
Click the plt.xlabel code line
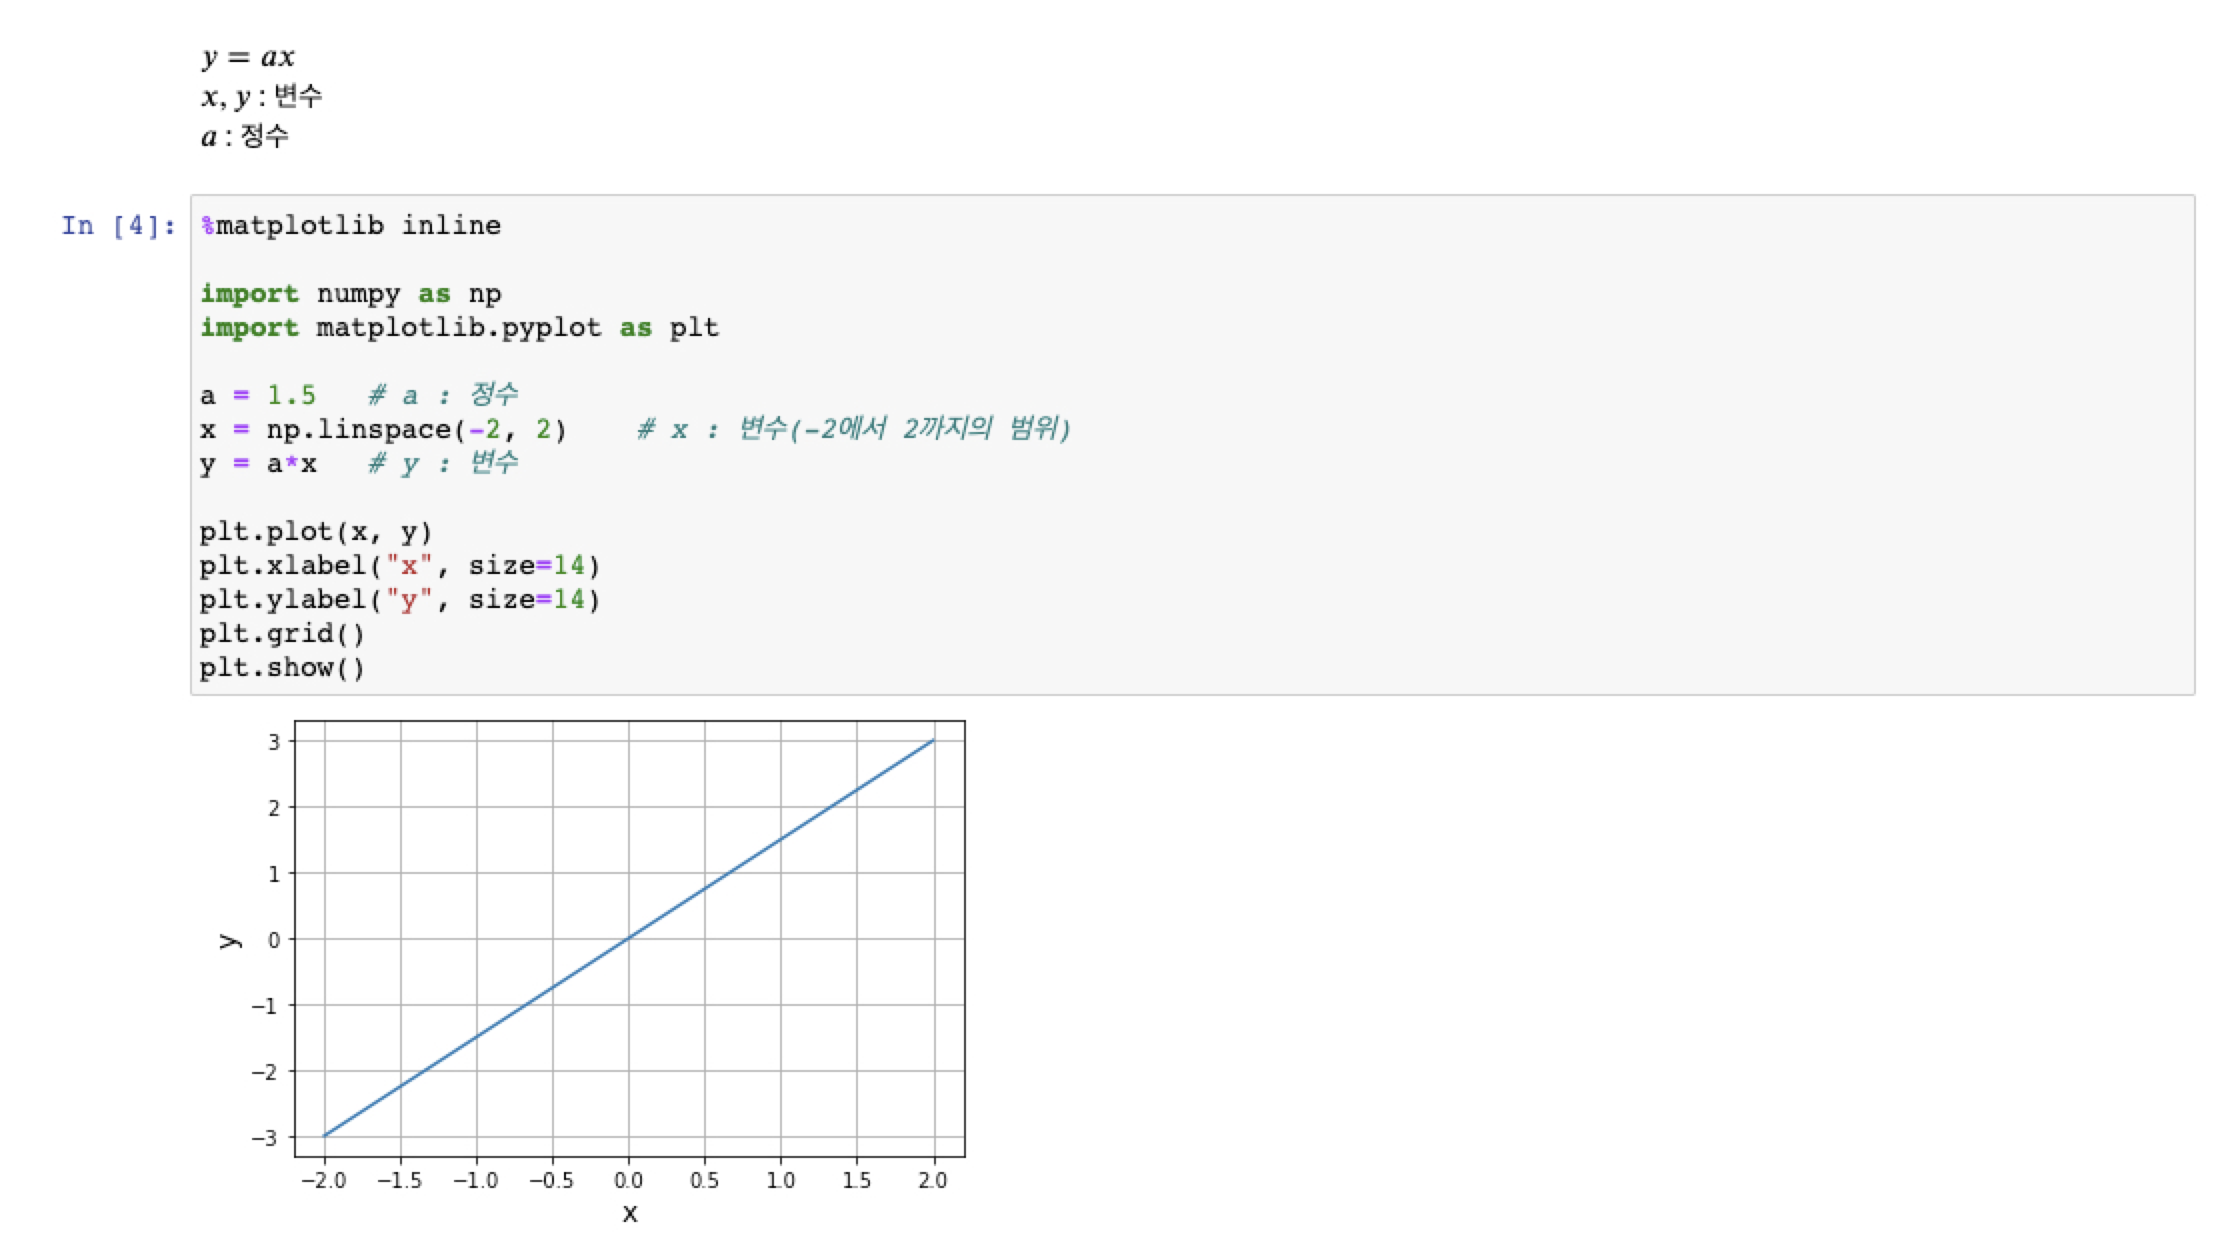(398, 566)
